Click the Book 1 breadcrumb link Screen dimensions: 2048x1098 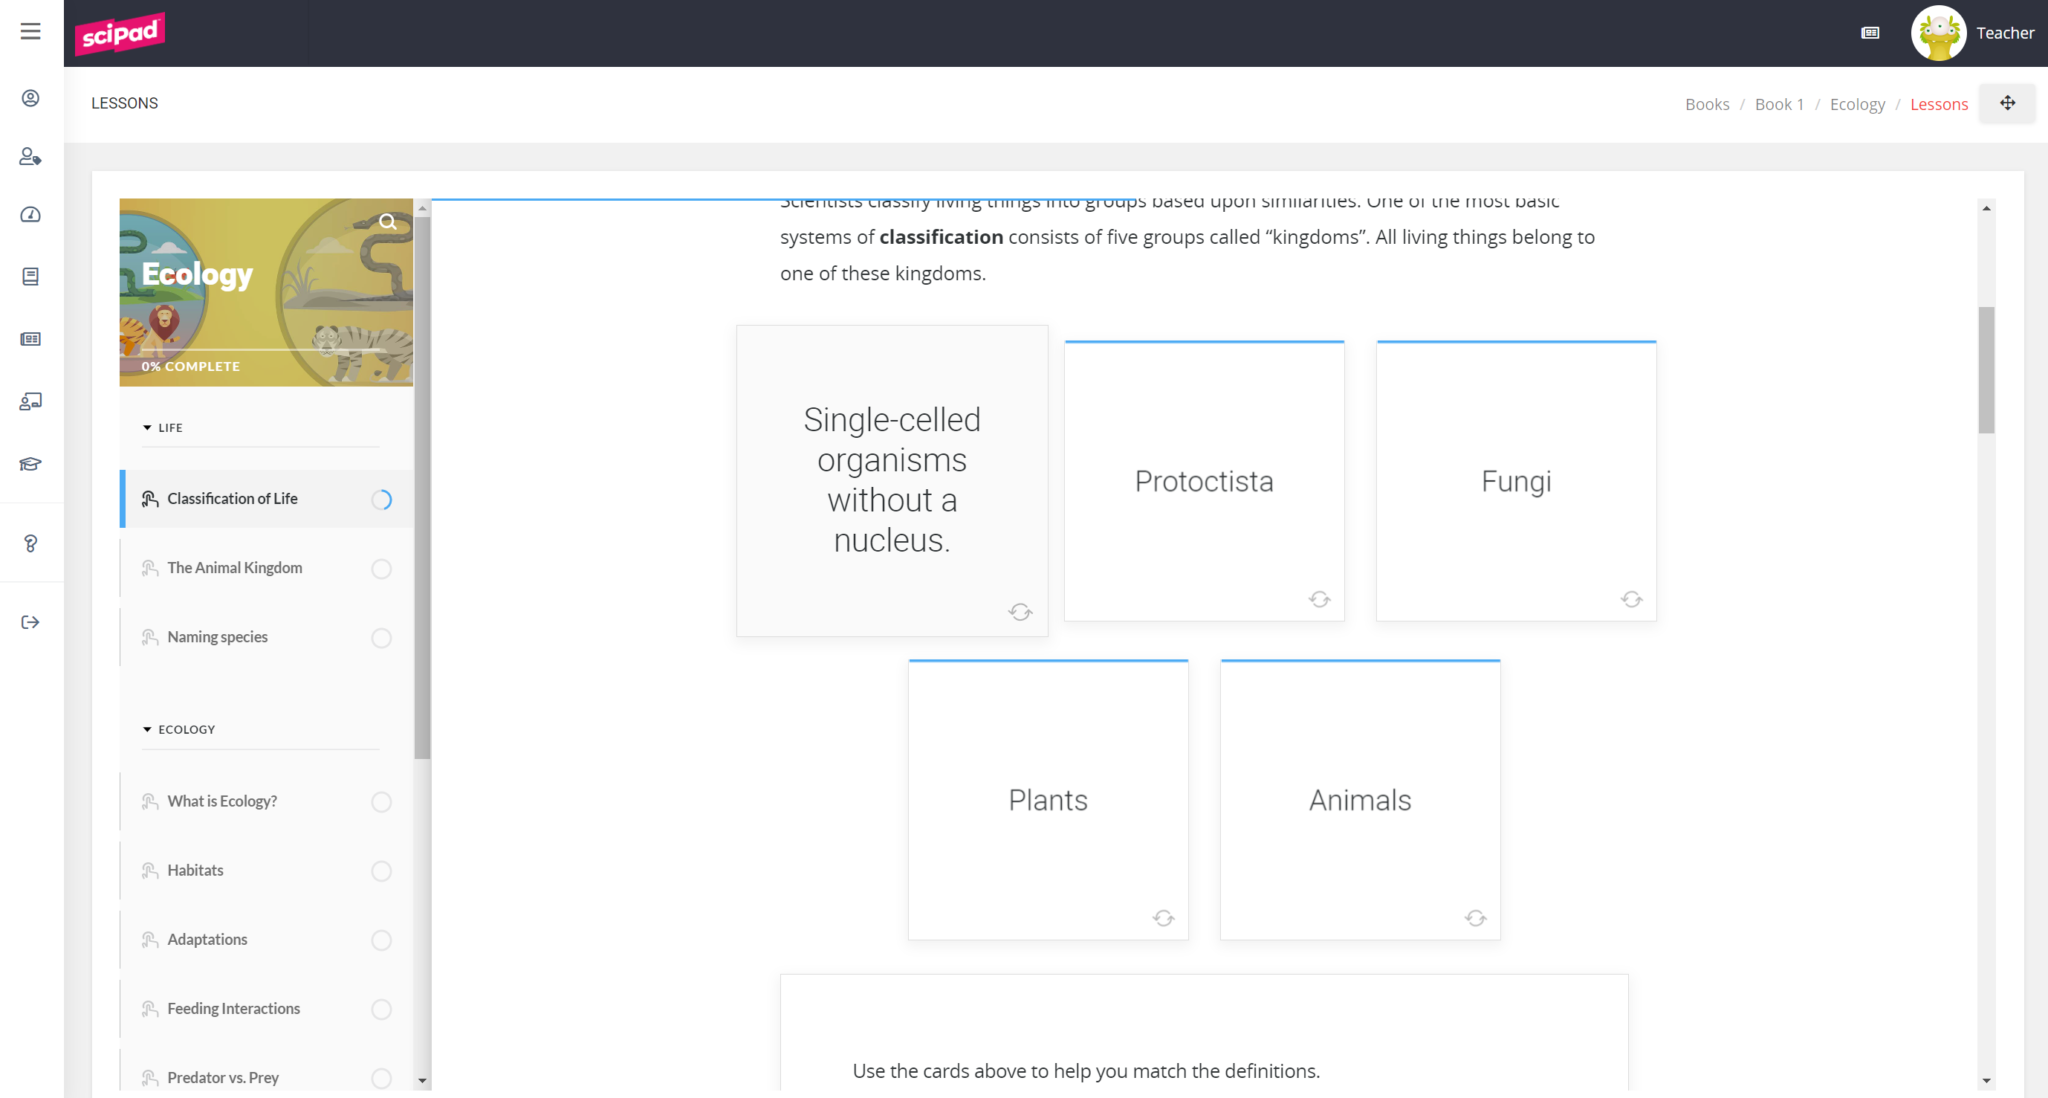point(1779,103)
